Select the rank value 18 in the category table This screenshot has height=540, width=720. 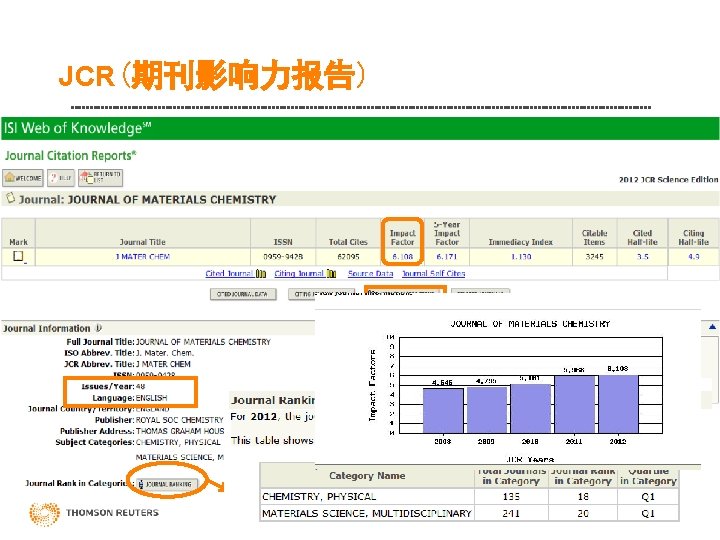coord(583,496)
